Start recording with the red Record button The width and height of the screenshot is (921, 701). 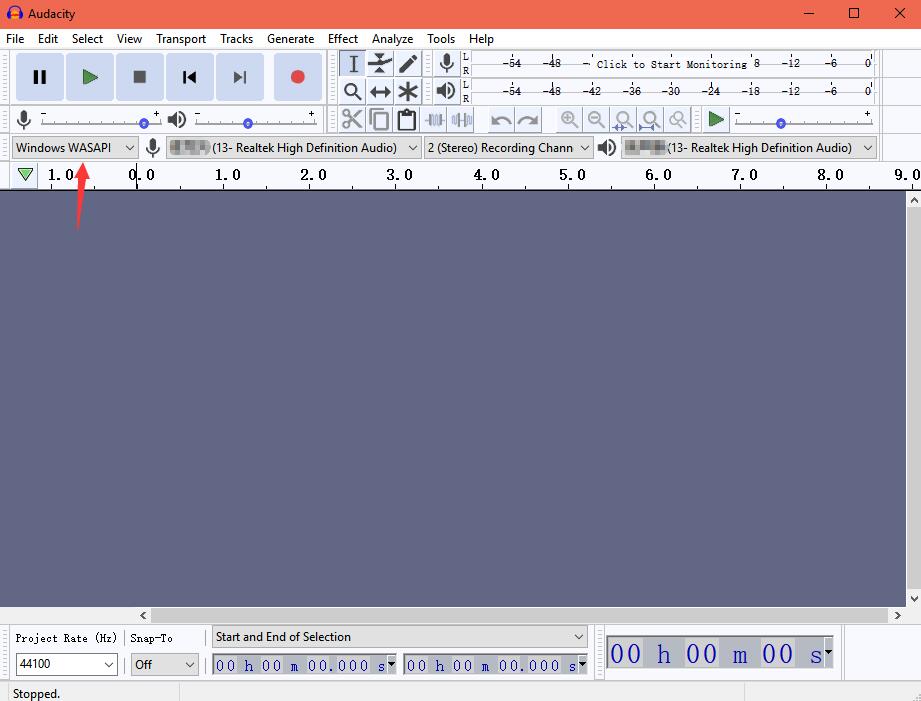298,77
